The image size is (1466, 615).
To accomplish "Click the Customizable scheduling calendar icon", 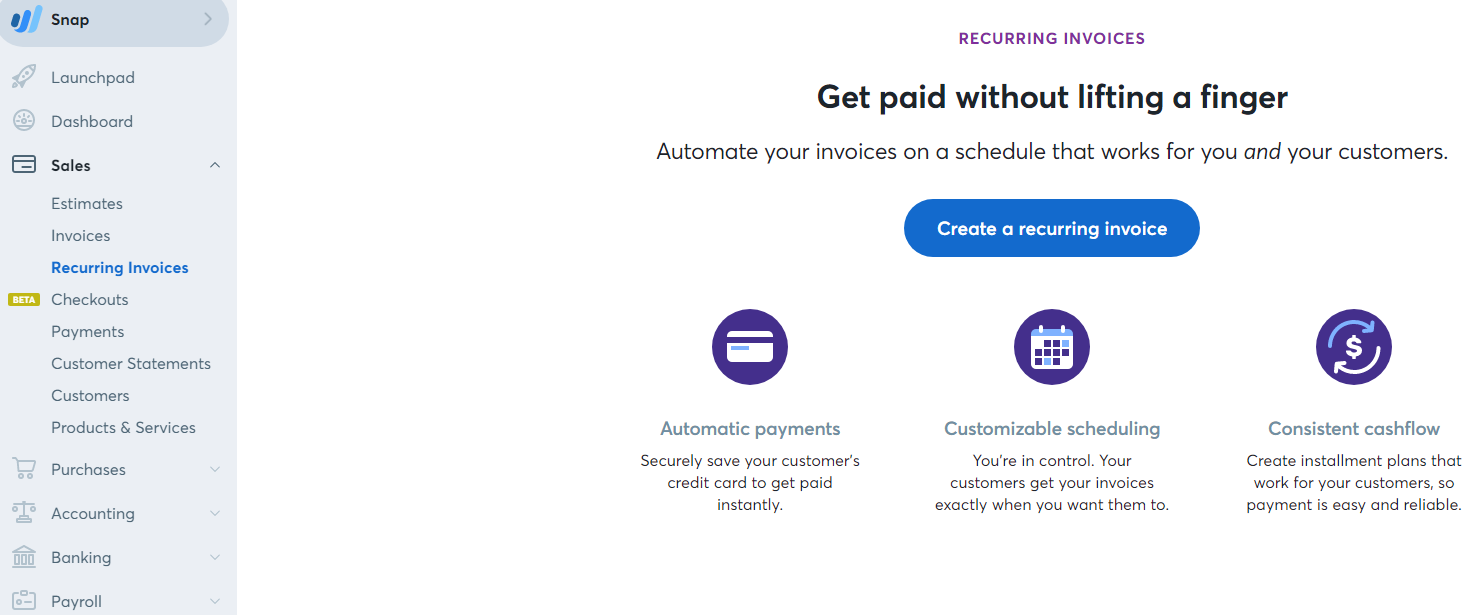I will (x=1052, y=347).
